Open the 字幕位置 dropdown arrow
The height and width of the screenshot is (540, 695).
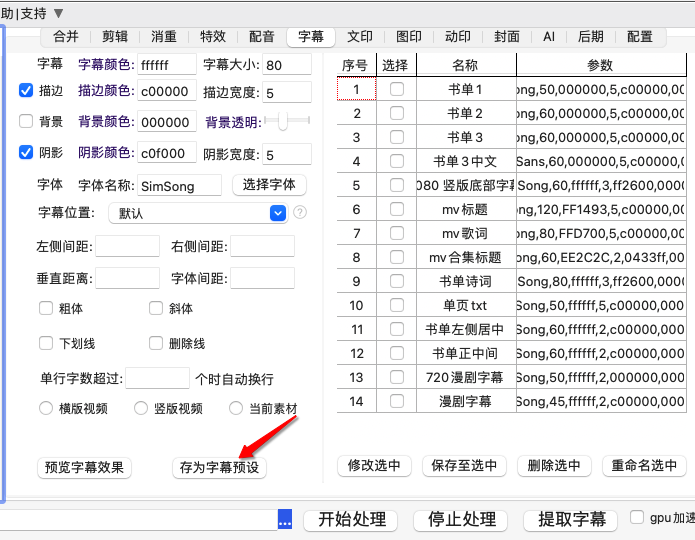pyautogui.click(x=278, y=213)
